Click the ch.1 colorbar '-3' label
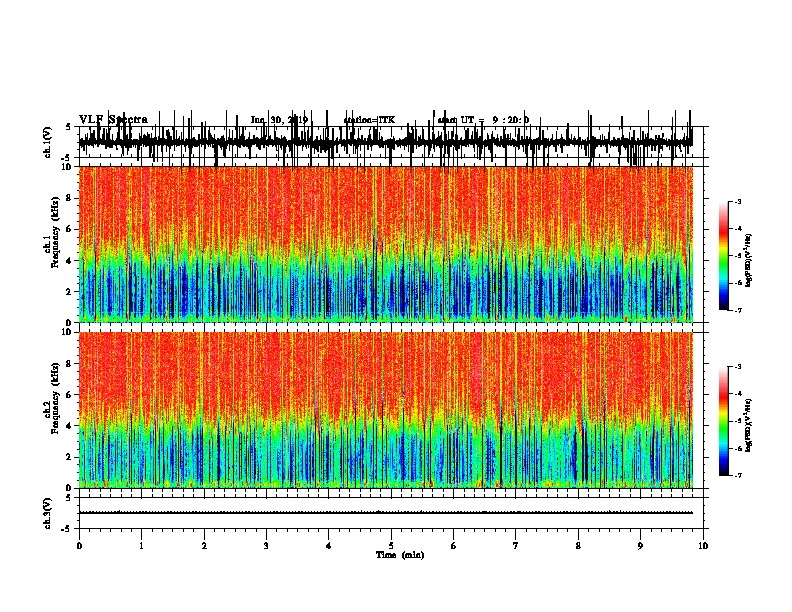Screen dimensions: 792x612 coord(738,202)
